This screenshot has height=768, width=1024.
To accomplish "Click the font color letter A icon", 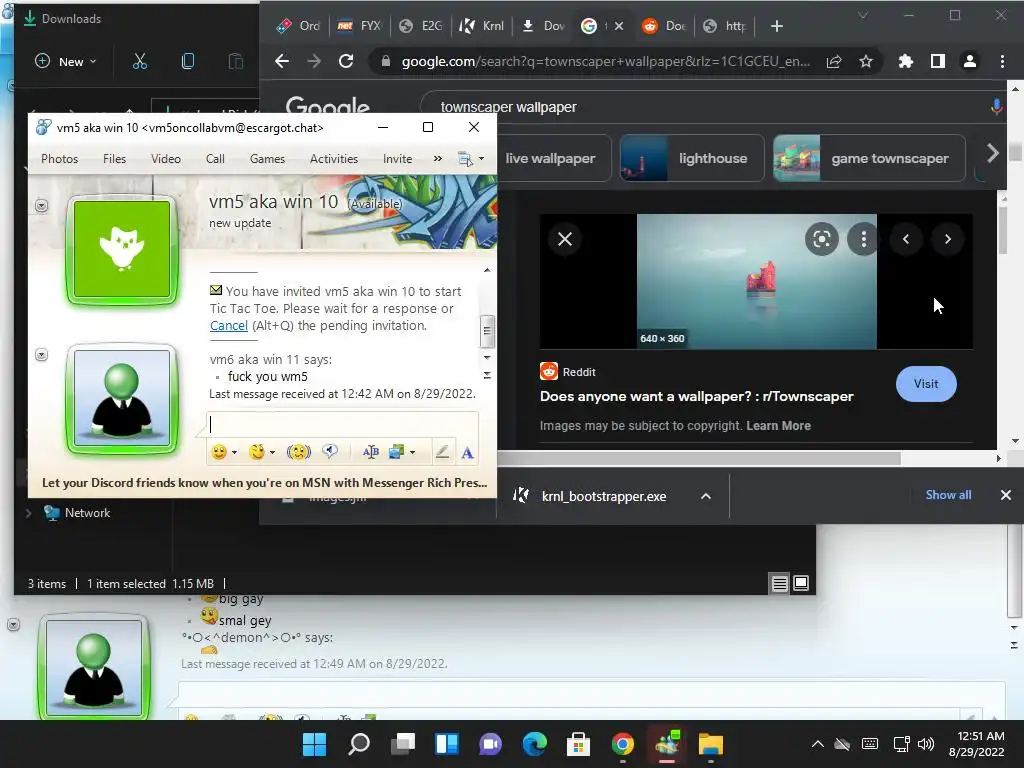I will pyautogui.click(x=468, y=453).
